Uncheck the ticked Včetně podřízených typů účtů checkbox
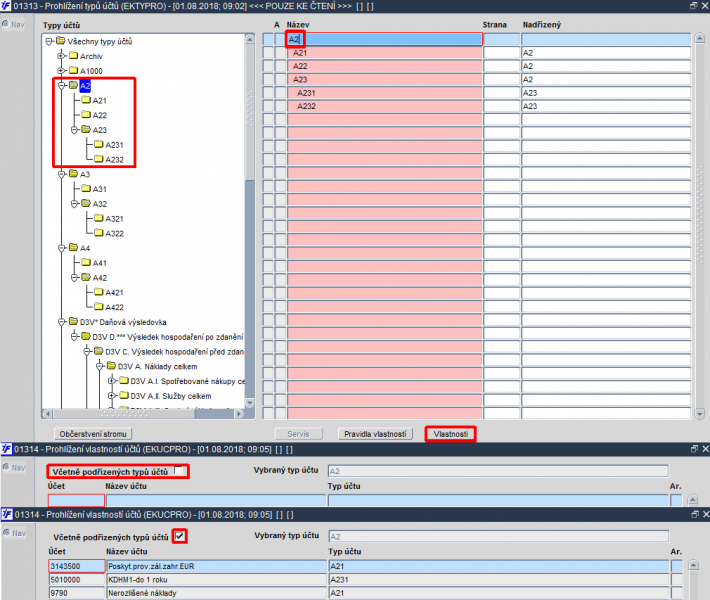 point(180,537)
